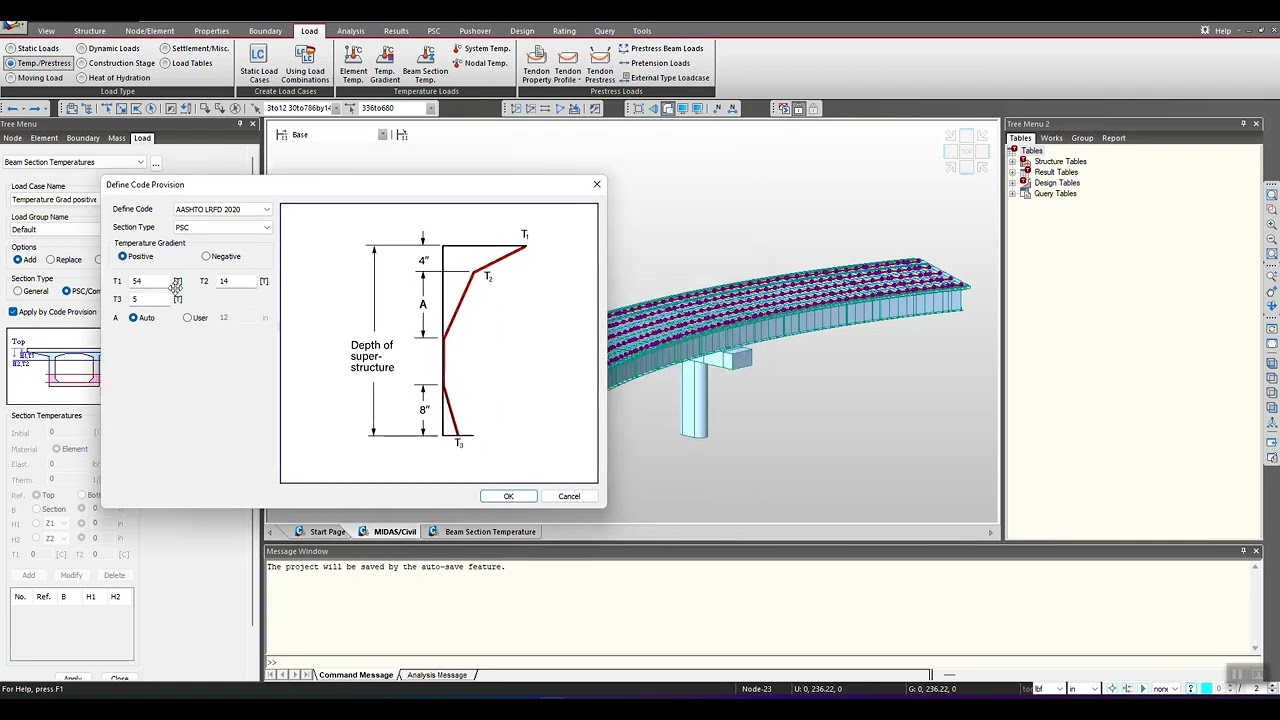Viewport: 1280px width, 720px height.
Task: Click the ellipsis button beside load type
Action: click(156, 163)
